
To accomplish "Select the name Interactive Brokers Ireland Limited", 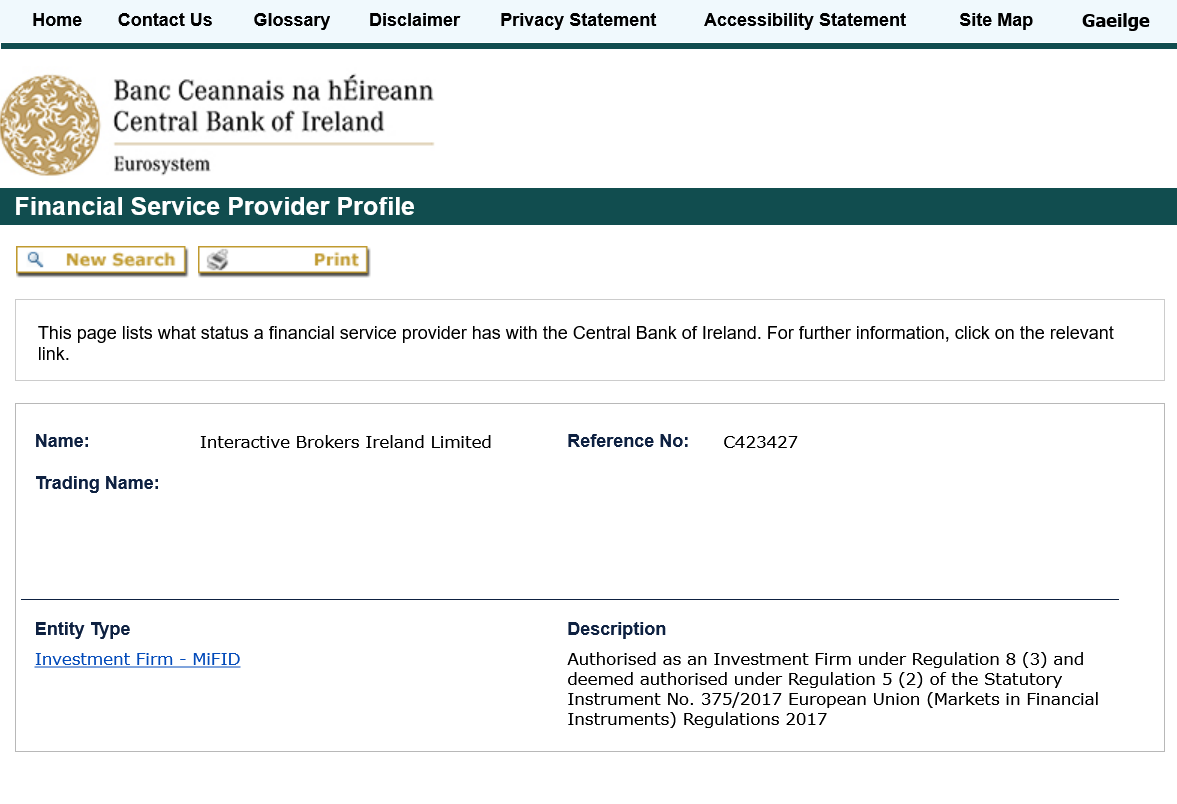I will pyautogui.click(x=345, y=442).
